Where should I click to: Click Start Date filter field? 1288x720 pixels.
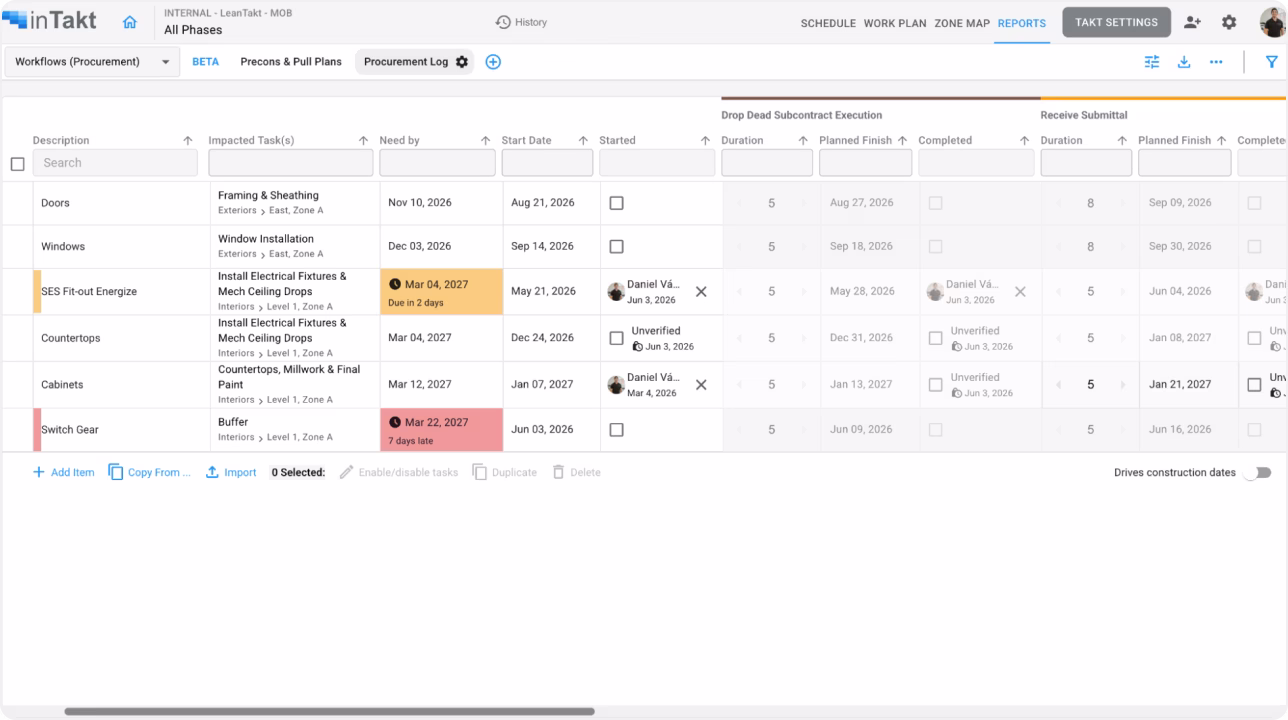547,163
